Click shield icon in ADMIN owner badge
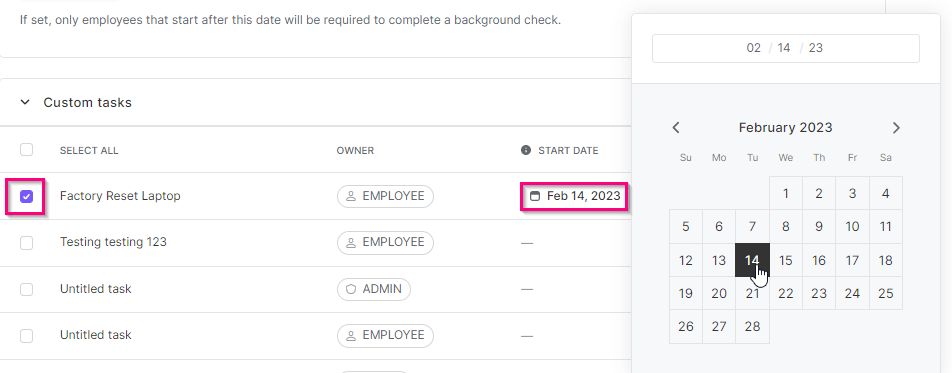This screenshot has height=373, width=952. [351, 289]
